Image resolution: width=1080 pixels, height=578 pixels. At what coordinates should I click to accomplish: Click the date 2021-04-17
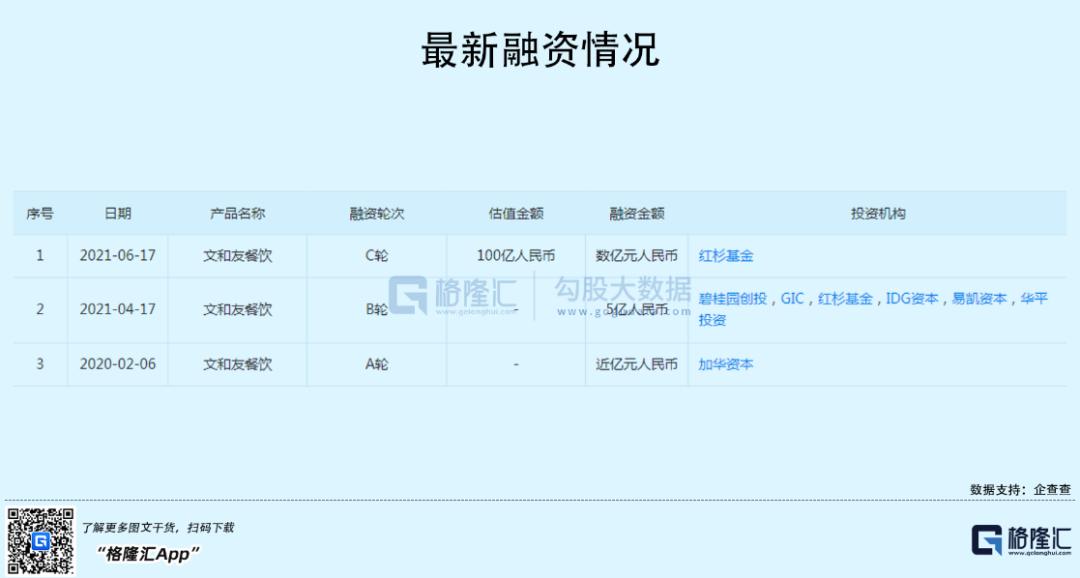118,309
